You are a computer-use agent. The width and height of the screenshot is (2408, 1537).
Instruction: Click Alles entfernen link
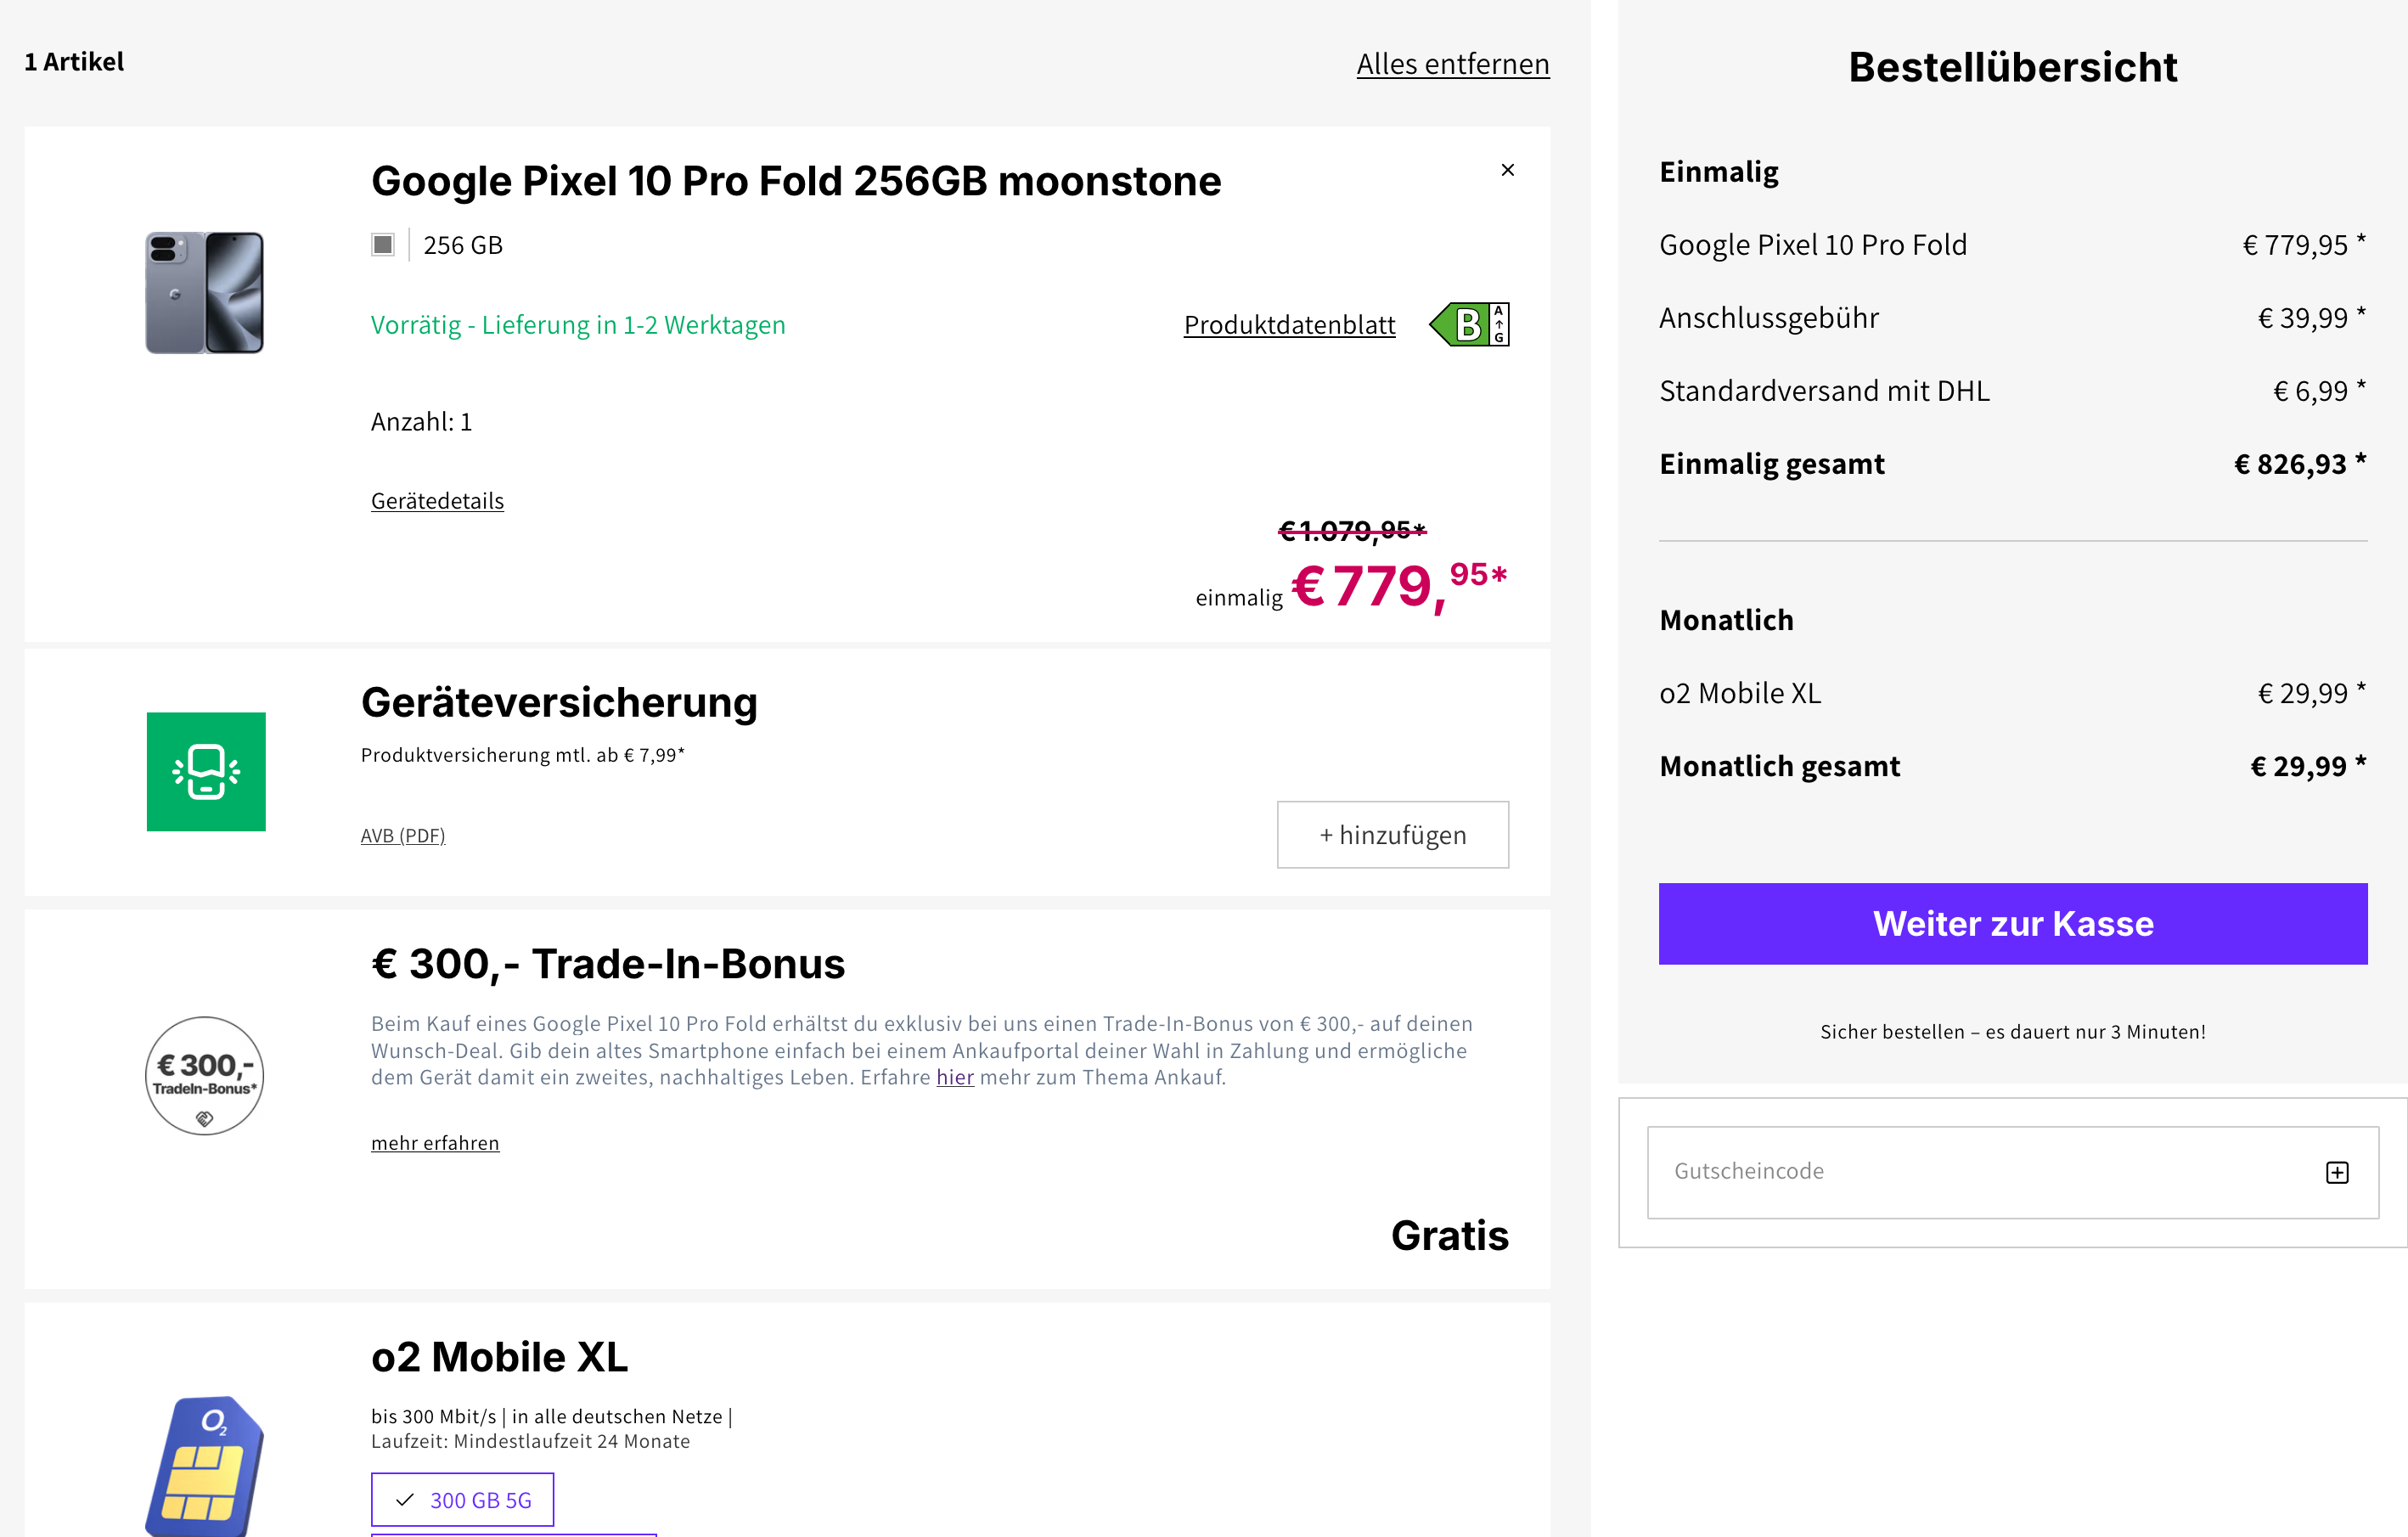pyautogui.click(x=1452, y=64)
